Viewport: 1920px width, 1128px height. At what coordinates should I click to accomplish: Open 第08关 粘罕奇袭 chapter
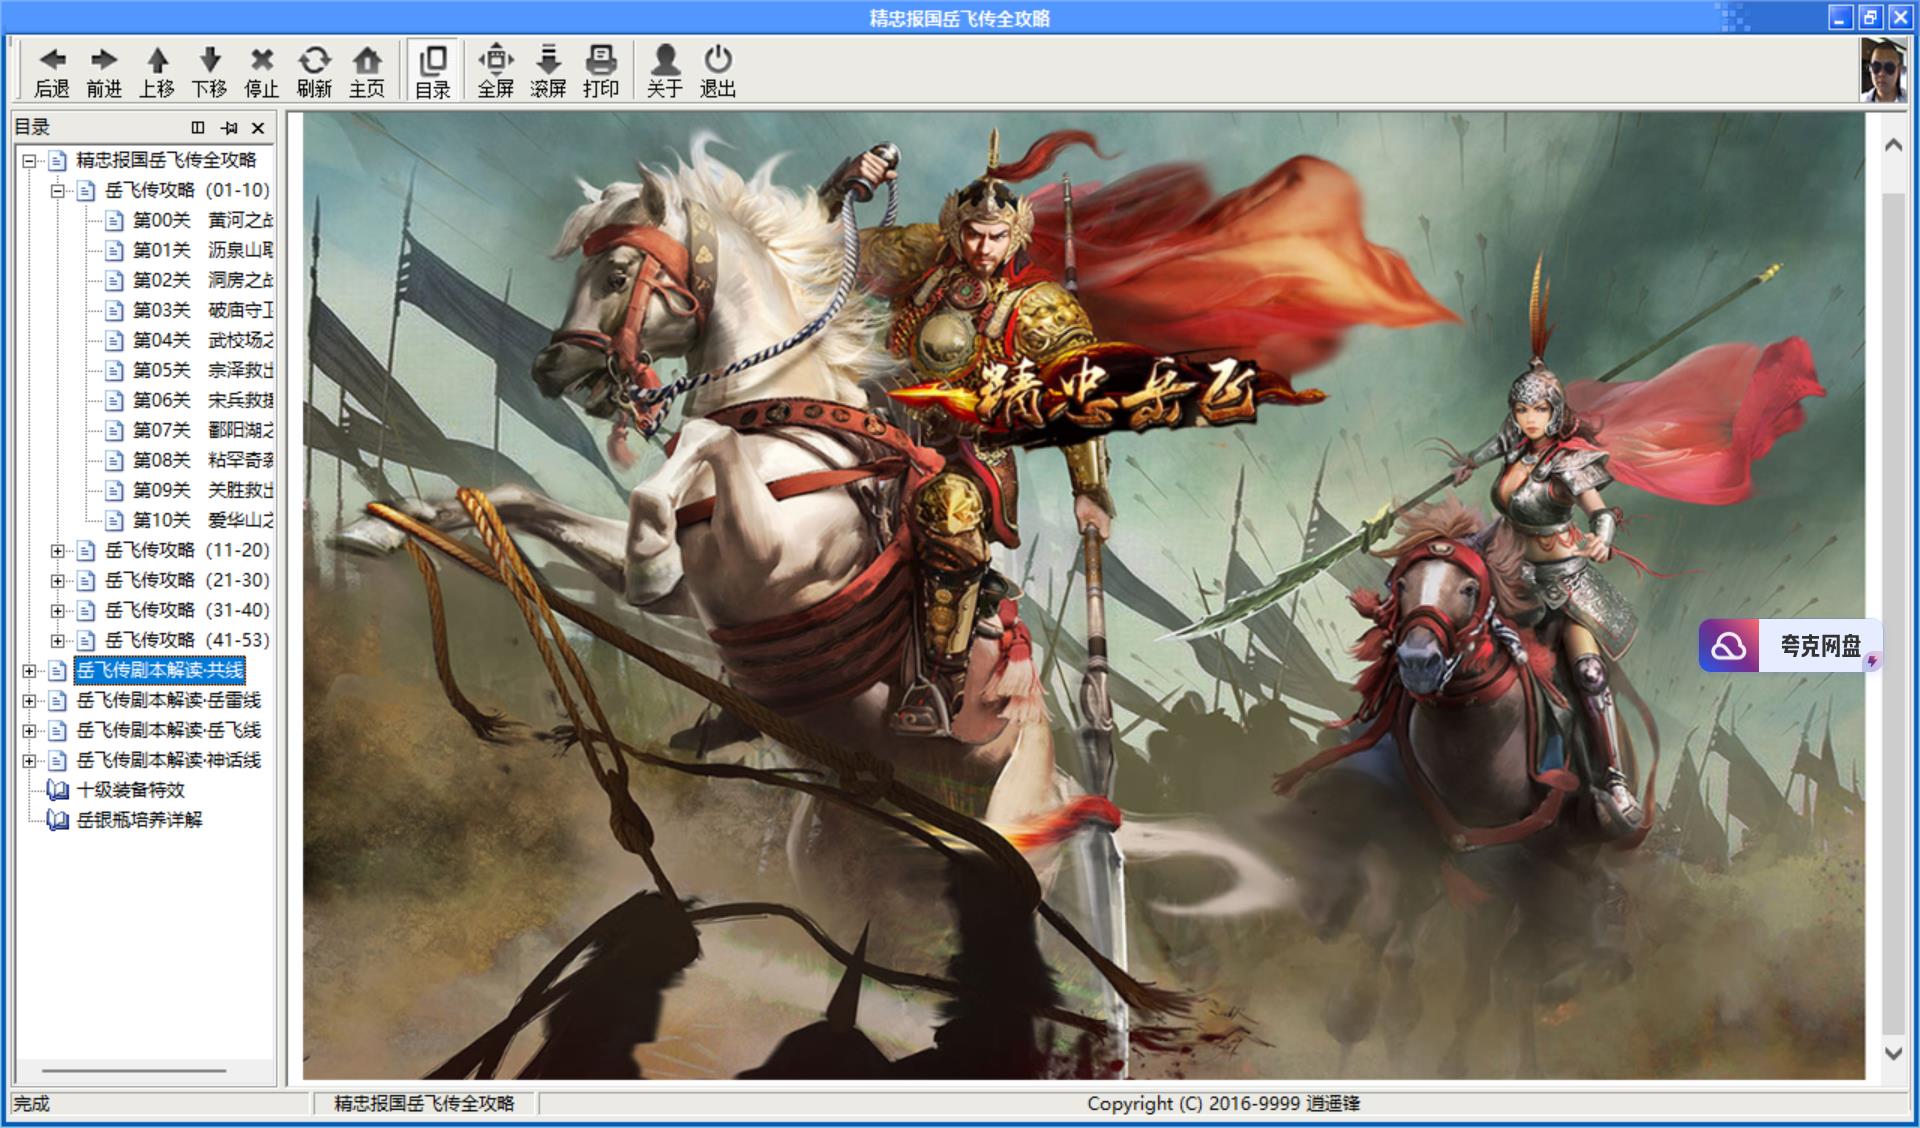[203, 460]
